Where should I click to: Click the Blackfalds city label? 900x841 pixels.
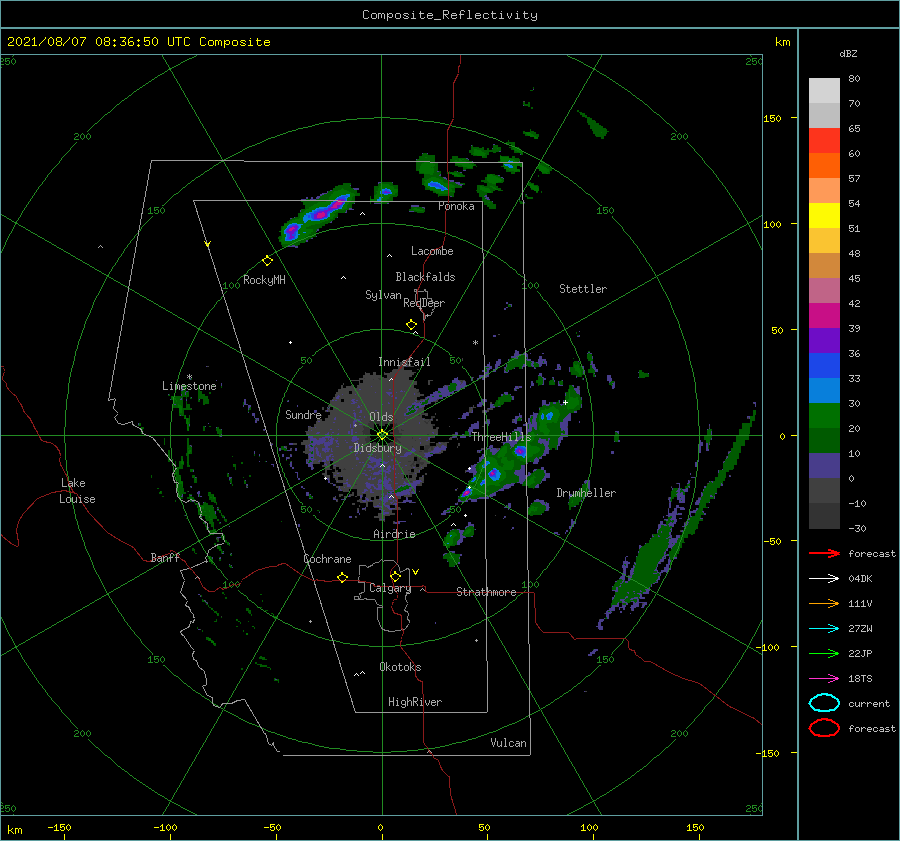425,277
